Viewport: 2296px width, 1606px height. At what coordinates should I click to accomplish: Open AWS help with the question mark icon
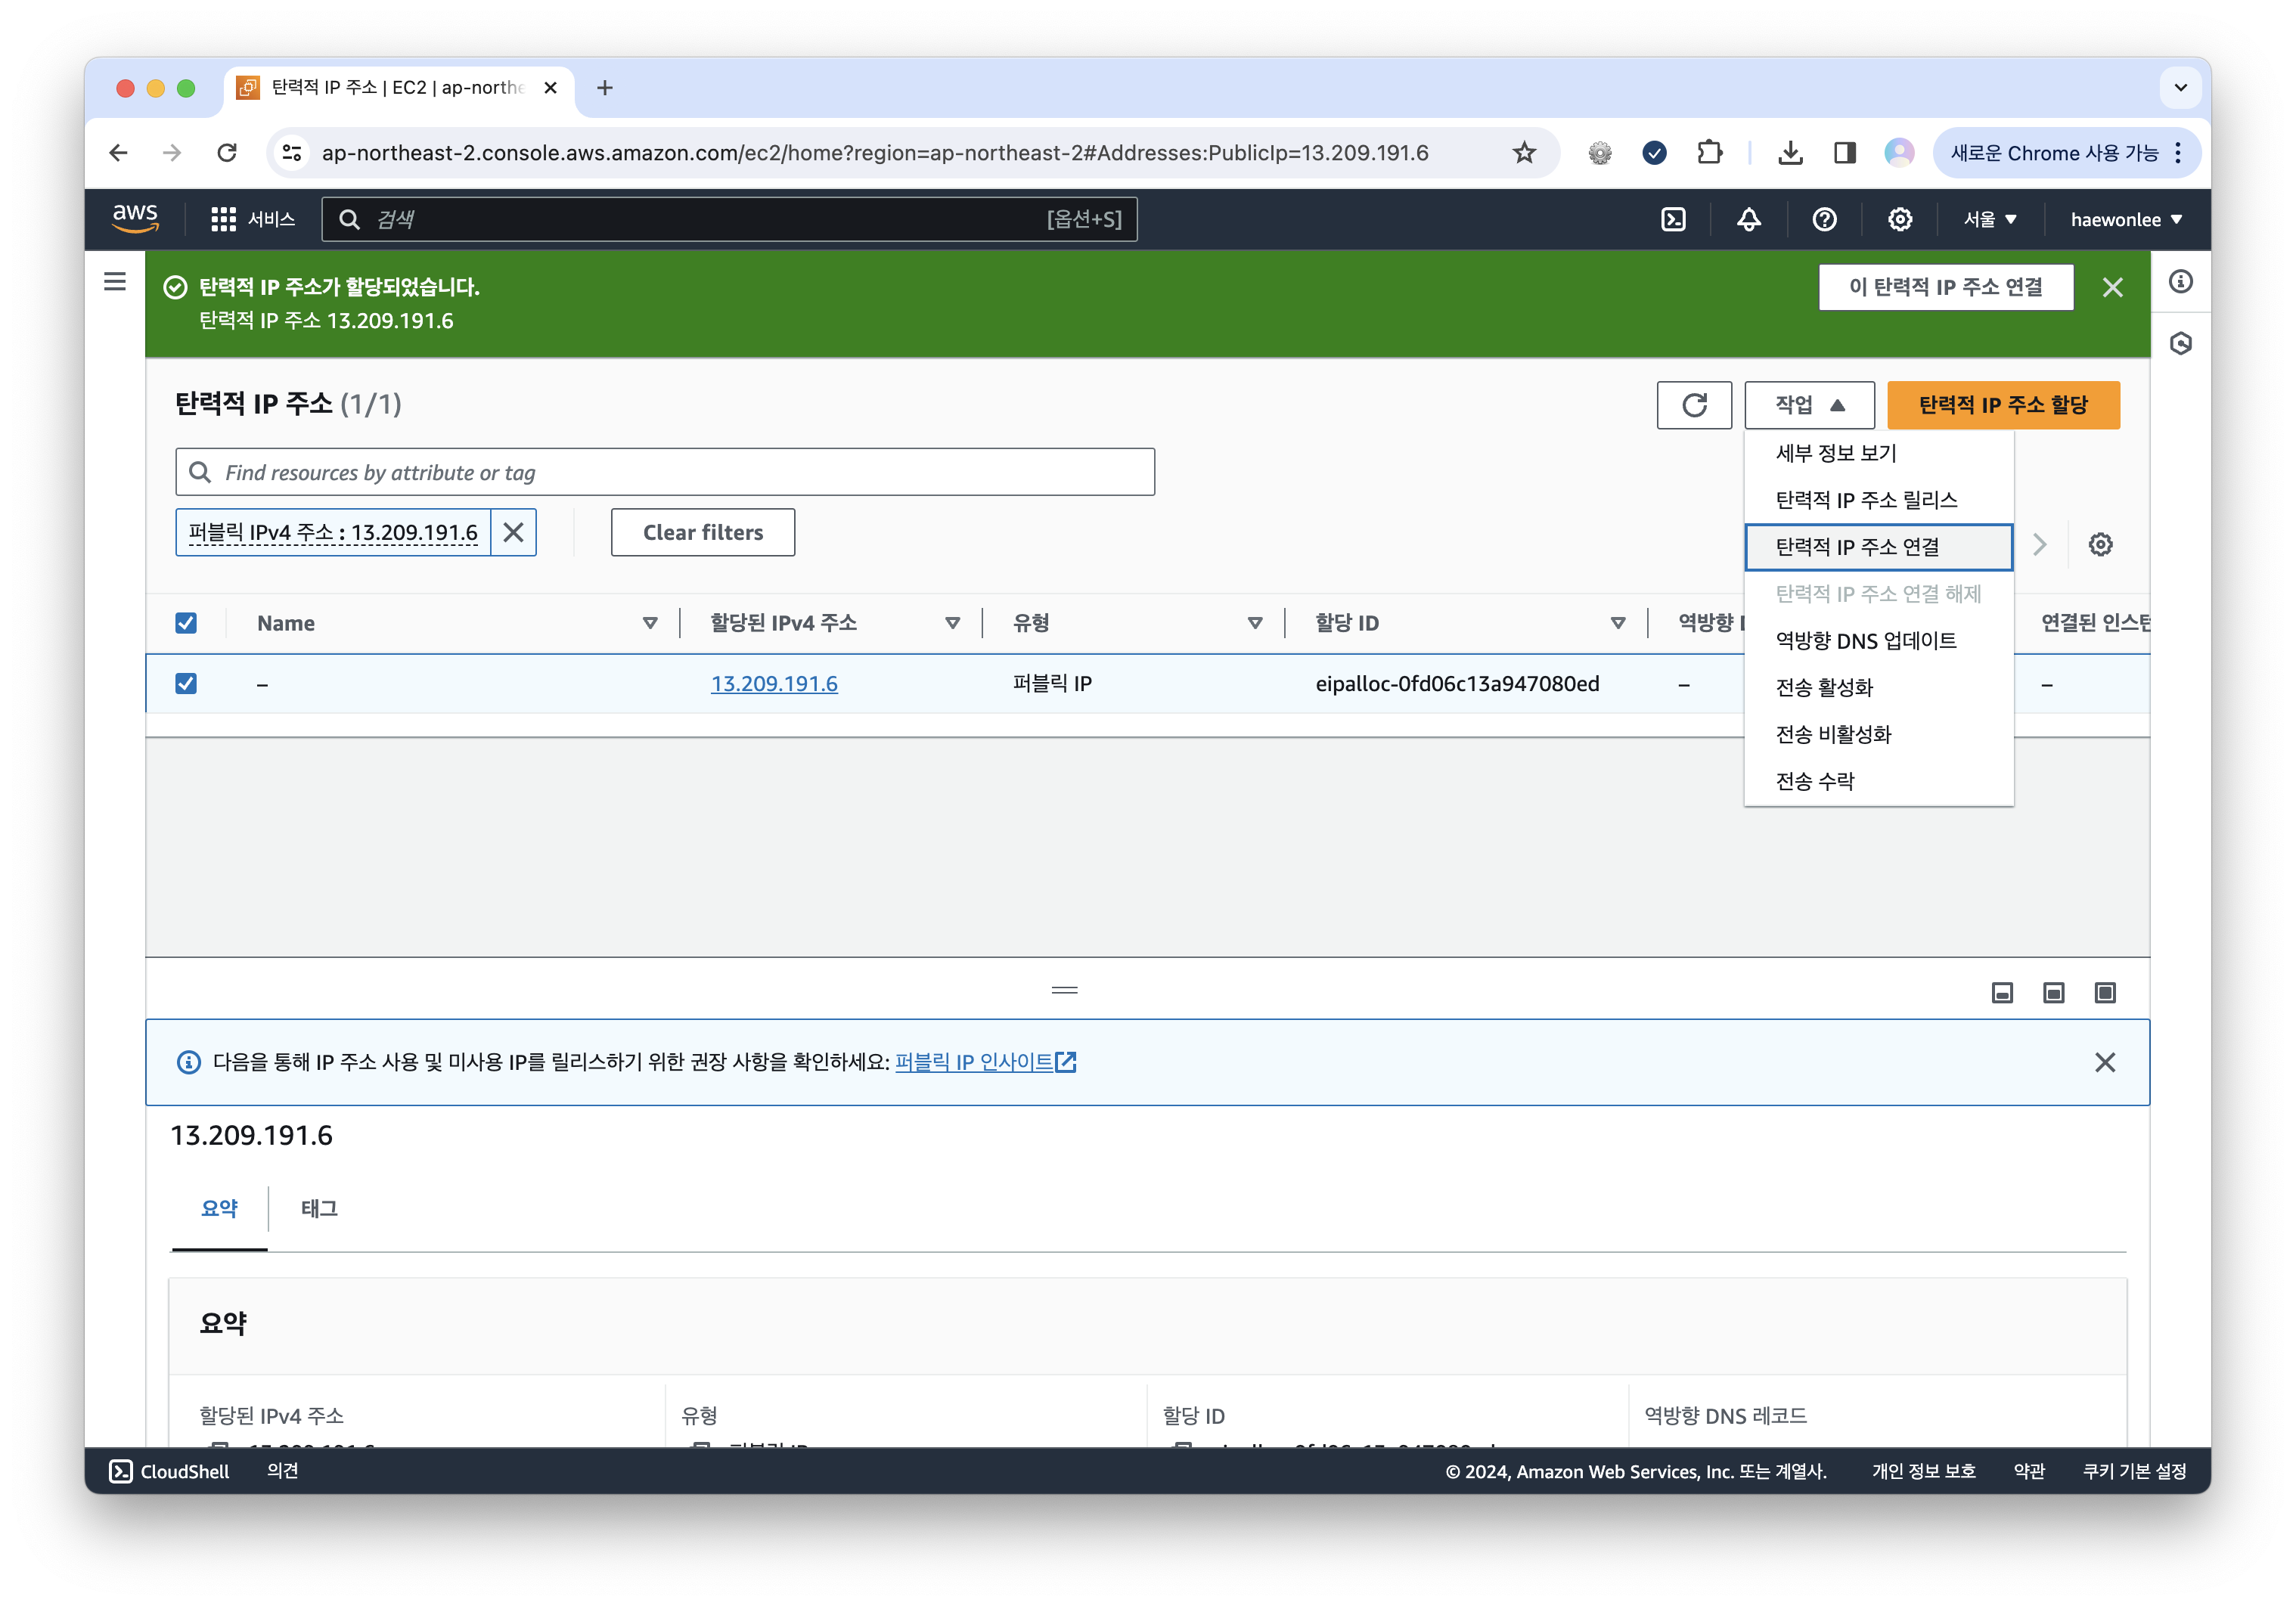pyautogui.click(x=1825, y=219)
